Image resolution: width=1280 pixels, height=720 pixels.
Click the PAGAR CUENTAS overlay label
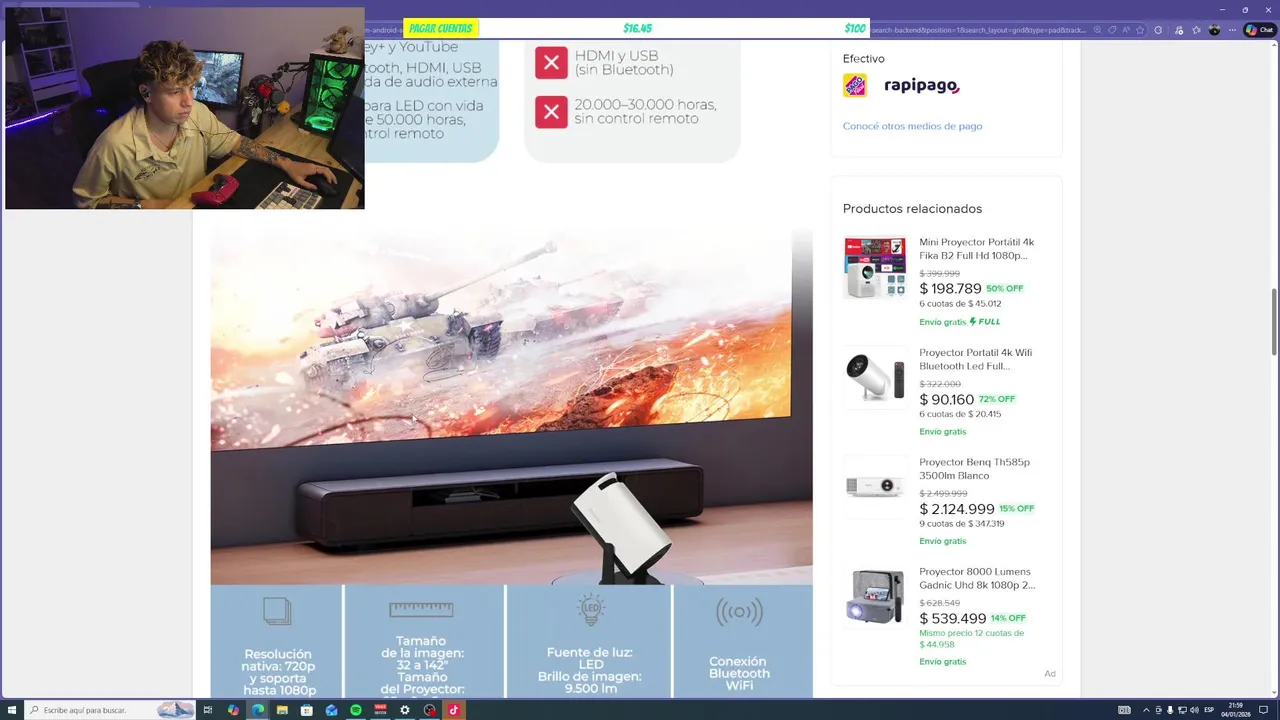tap(441, 29)
